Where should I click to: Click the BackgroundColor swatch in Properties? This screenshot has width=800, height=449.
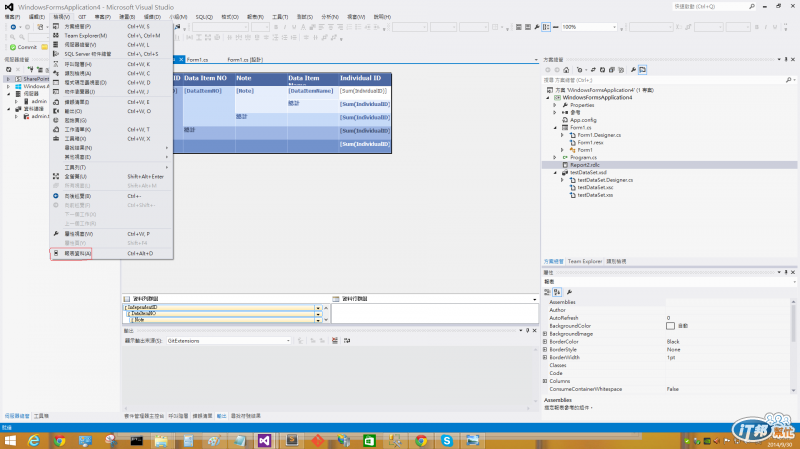tap(670, 326)
